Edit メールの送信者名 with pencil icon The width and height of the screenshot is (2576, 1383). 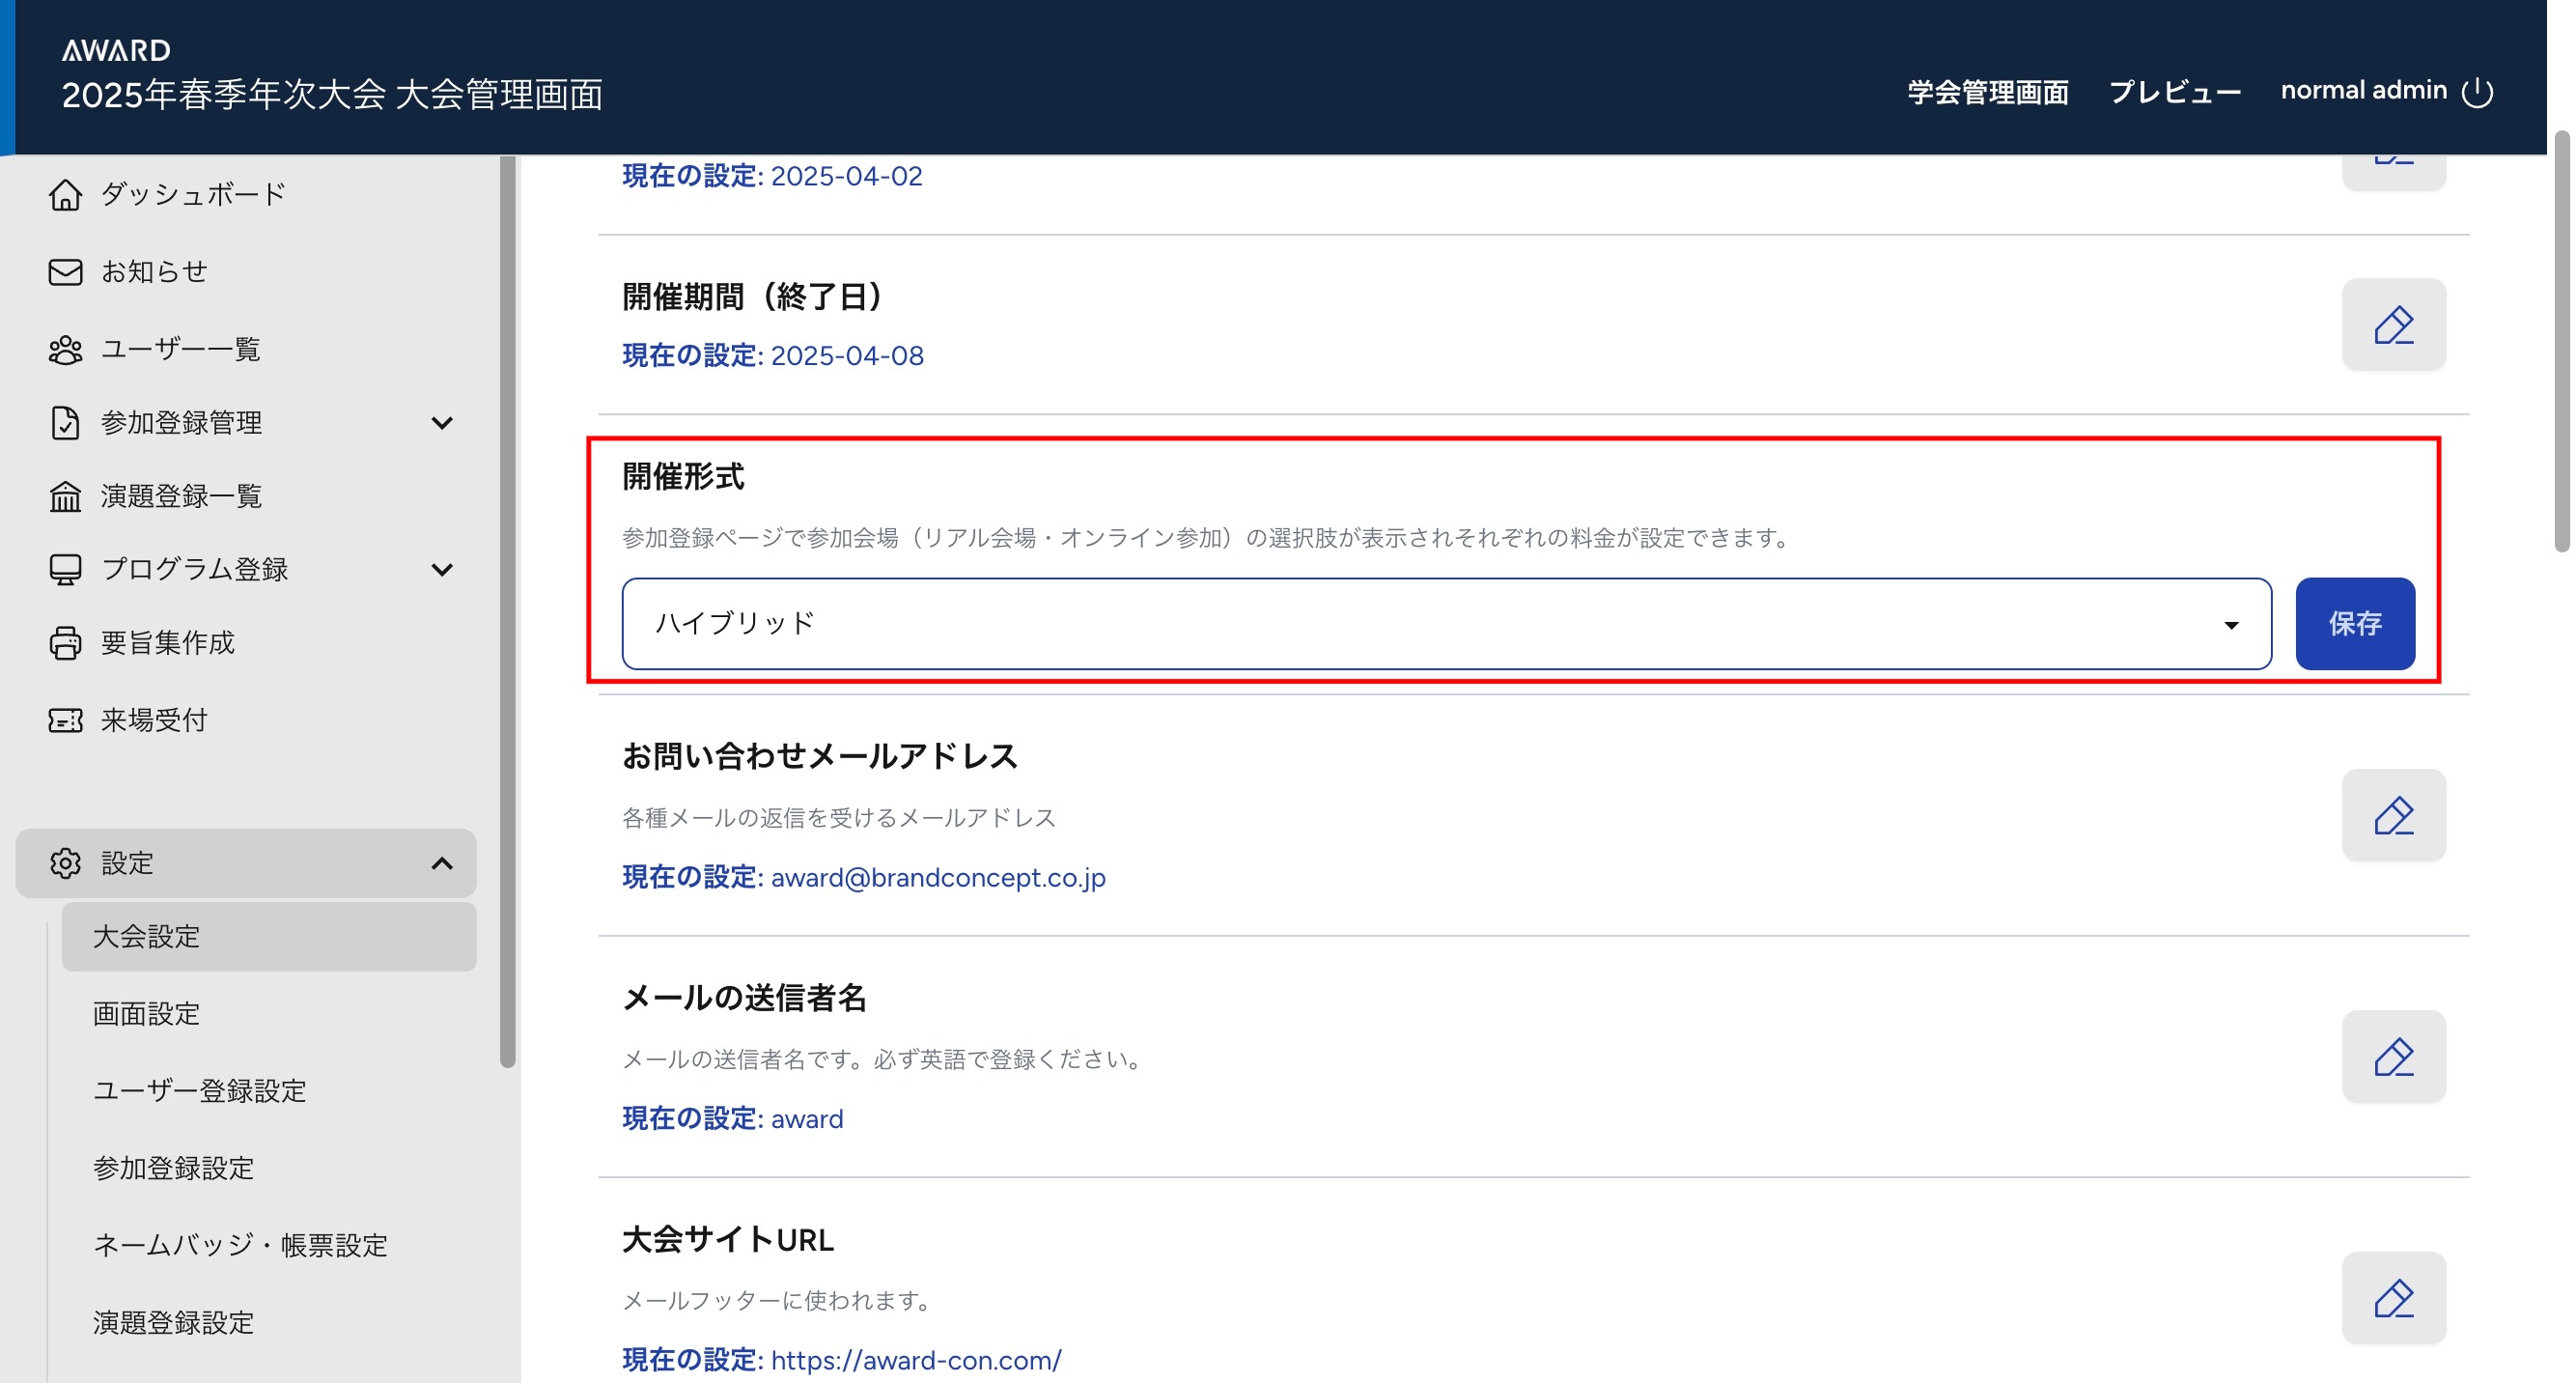pos(2393,1057)
